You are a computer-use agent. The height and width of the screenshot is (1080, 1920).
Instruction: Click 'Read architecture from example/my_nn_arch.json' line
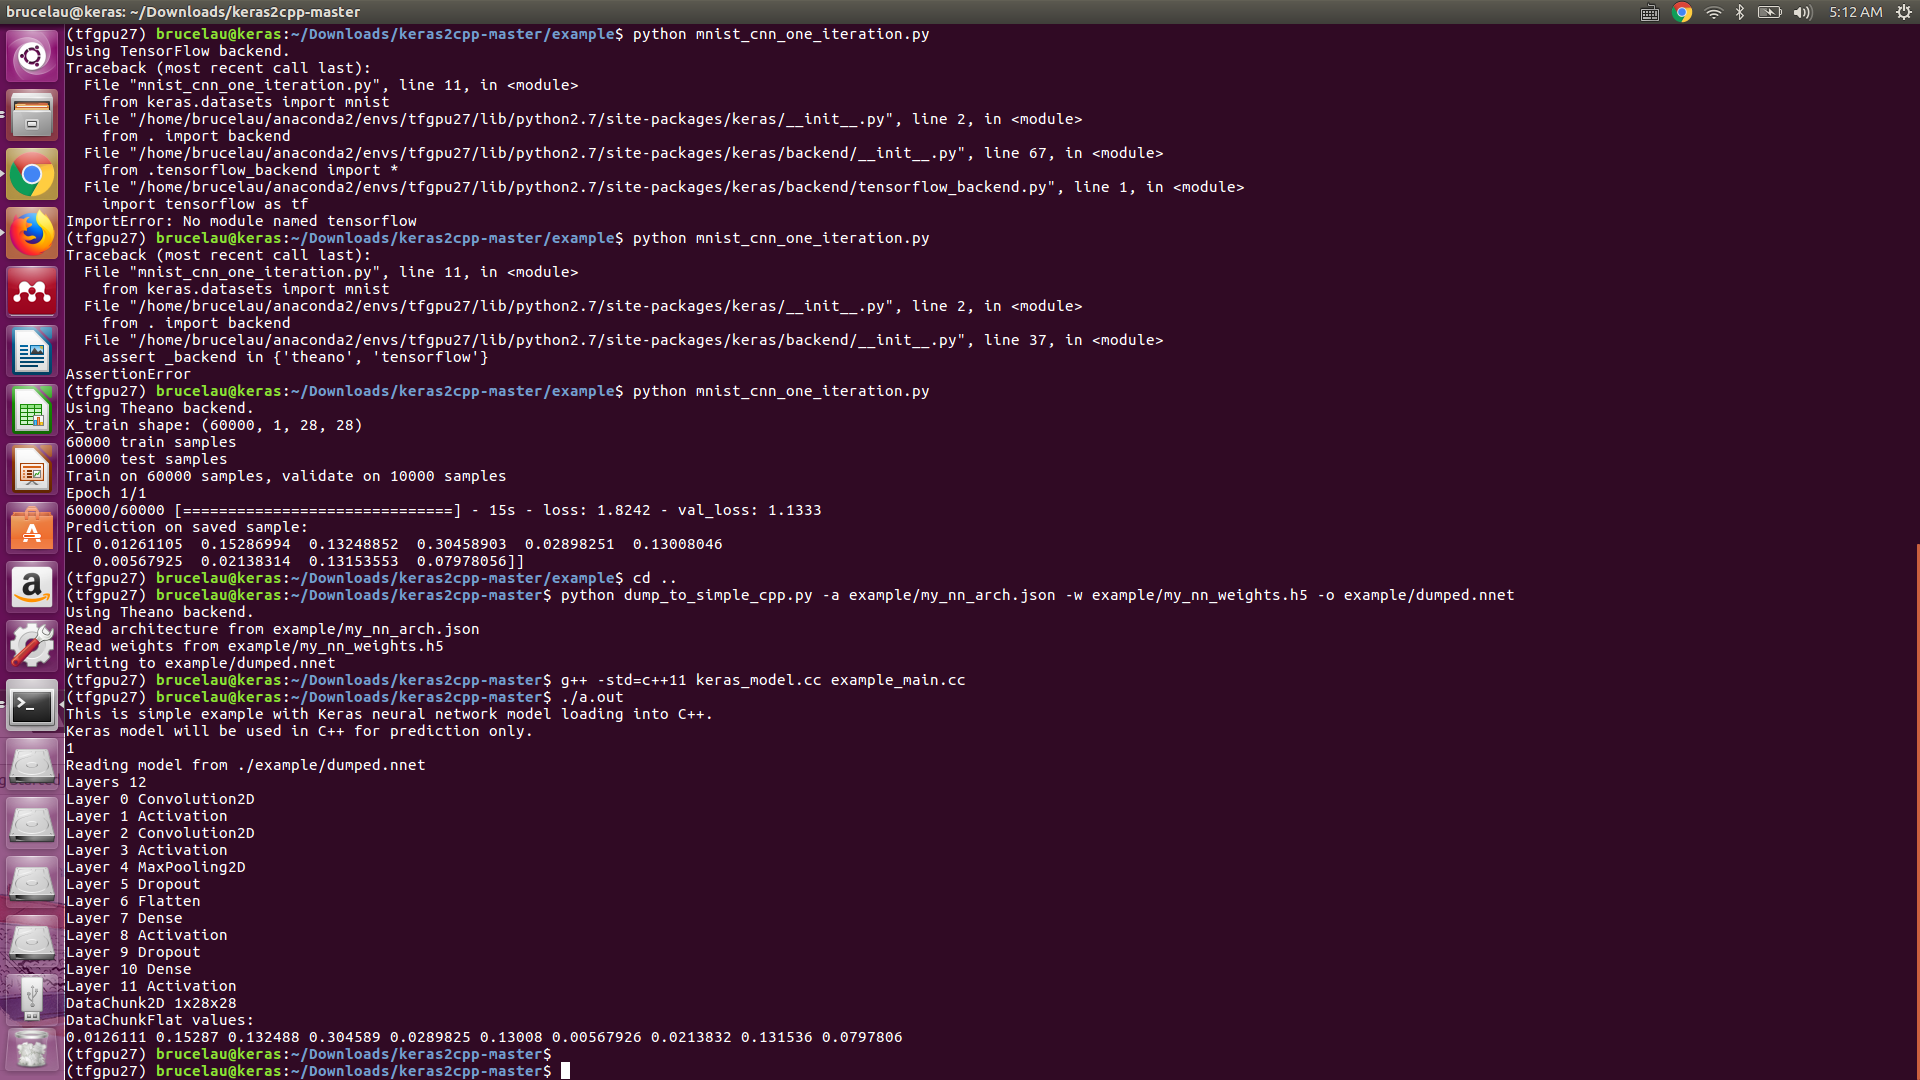point(272,629)
